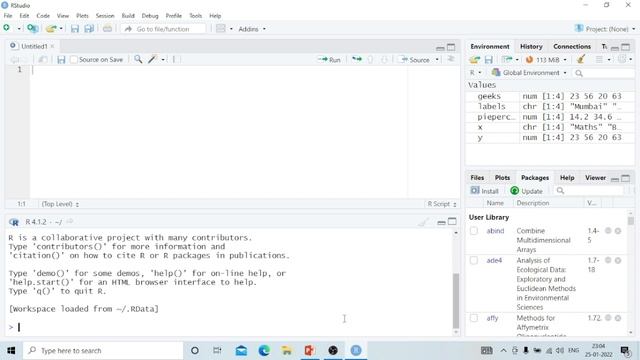
Task: Open (Top Level) scope selector
Action: (60, 204)
